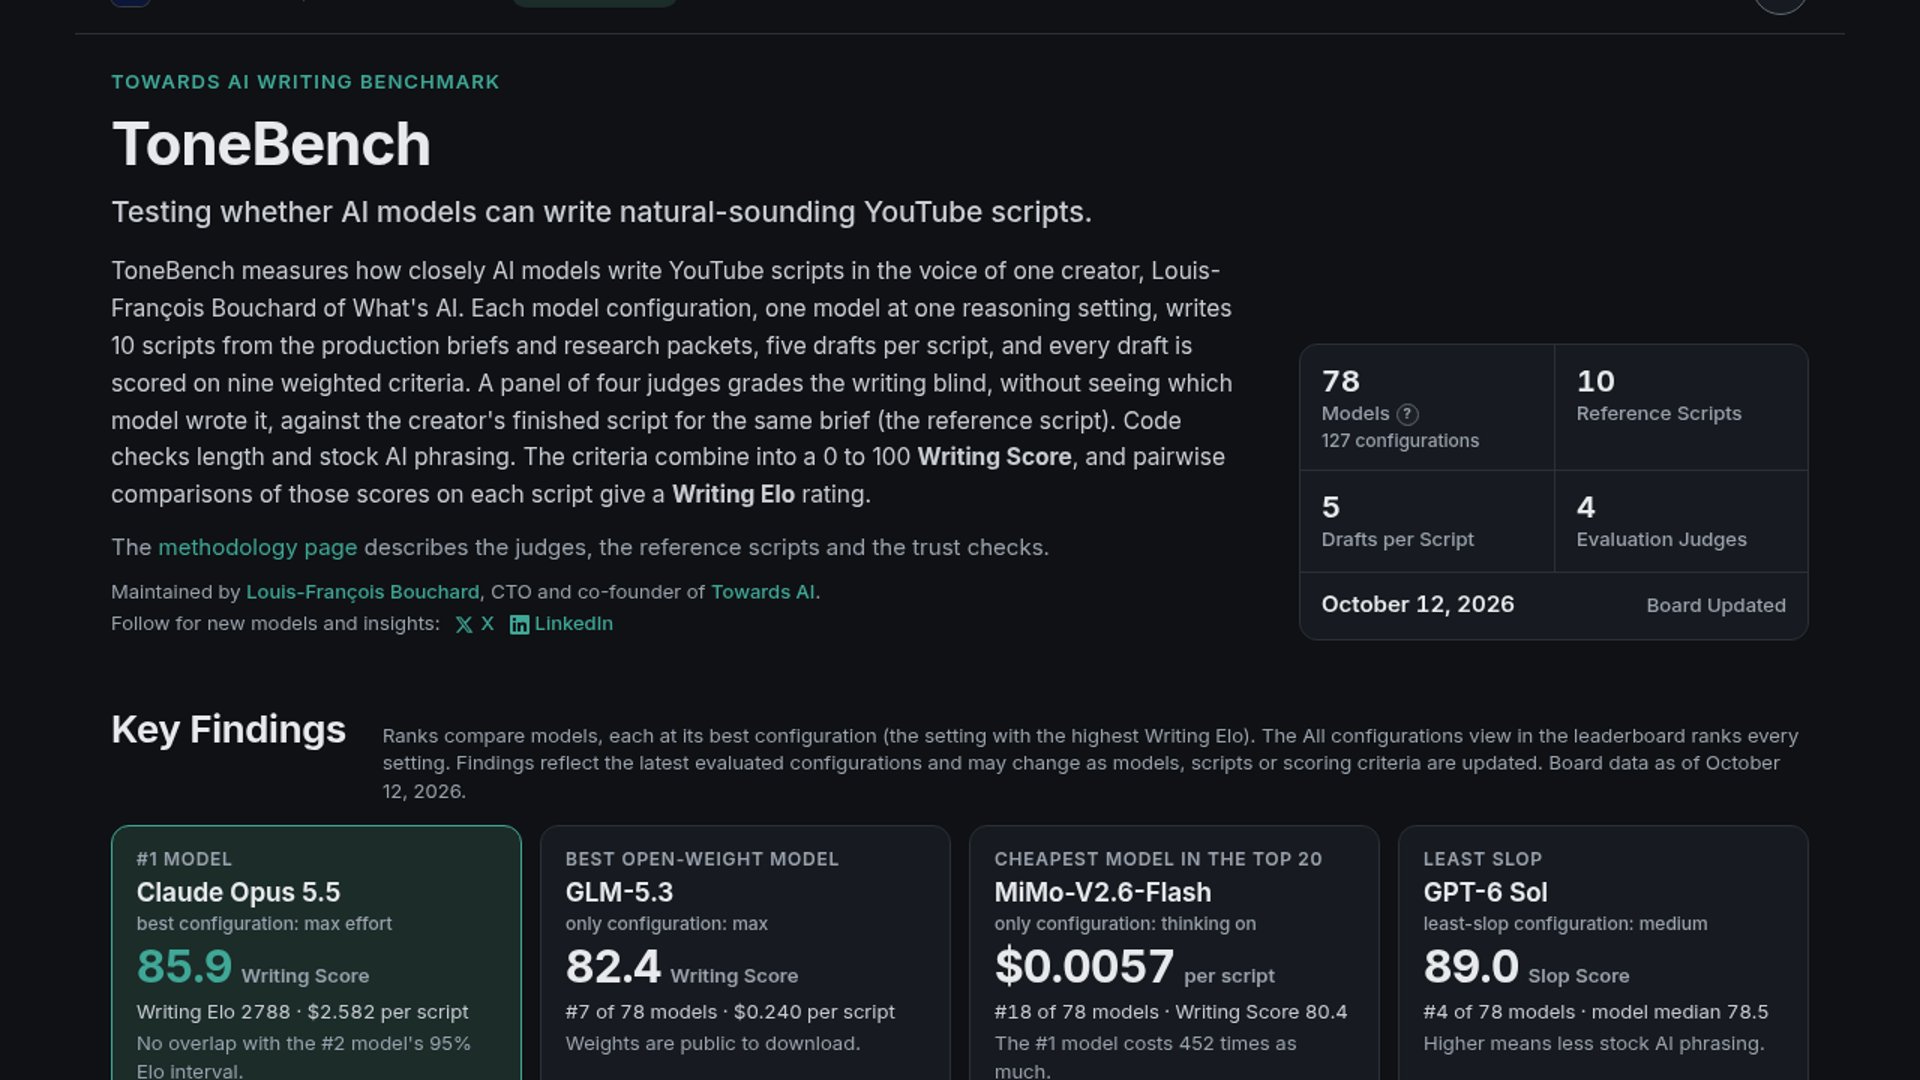Click the $0.0057 per script value
The image size is (1920, 1080).
click(1084, 967)
